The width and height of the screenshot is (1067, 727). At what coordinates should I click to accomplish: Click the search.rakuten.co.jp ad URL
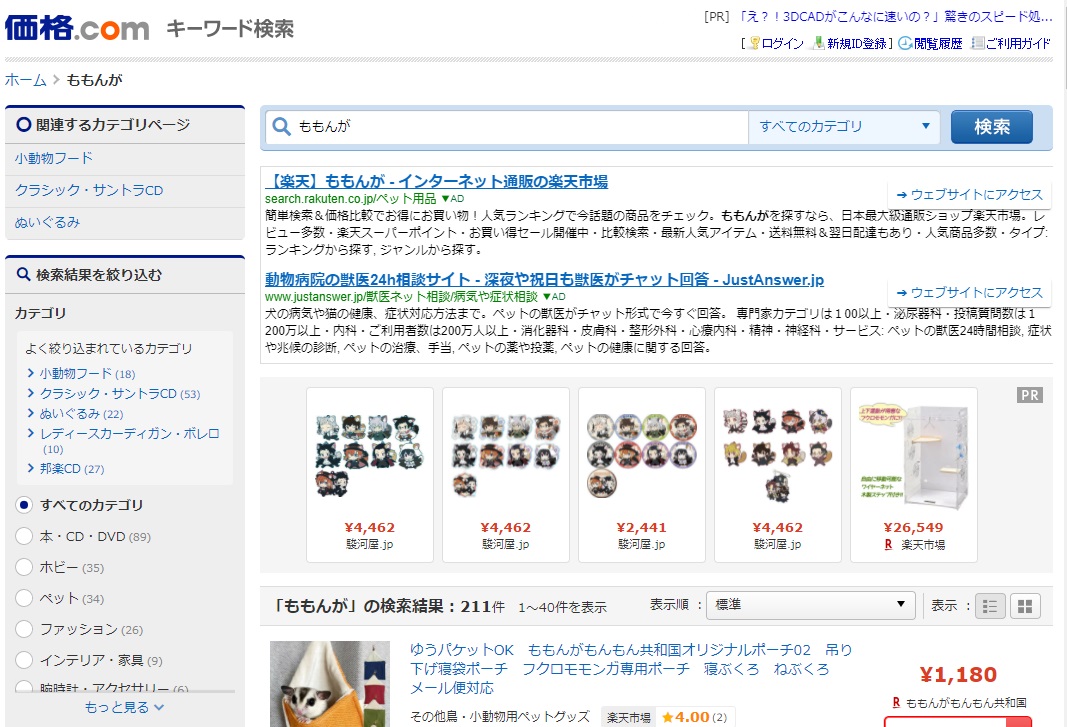click(350, 199)
